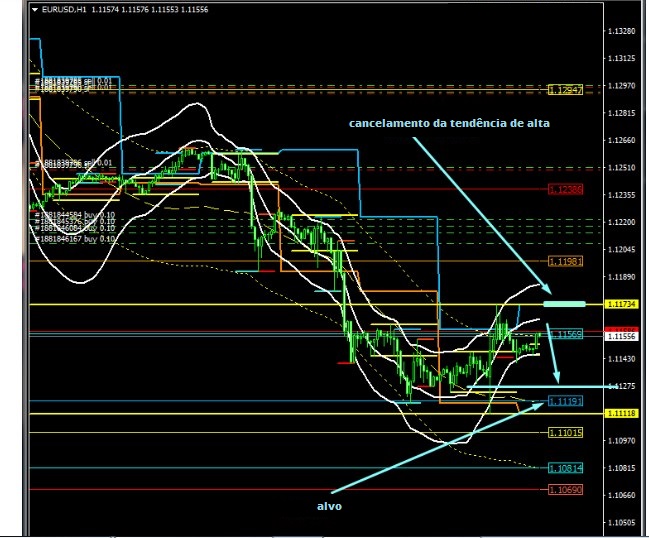Click the blue 1.11191 price label
The image size is (649, 538).
(x=565, y=402)
